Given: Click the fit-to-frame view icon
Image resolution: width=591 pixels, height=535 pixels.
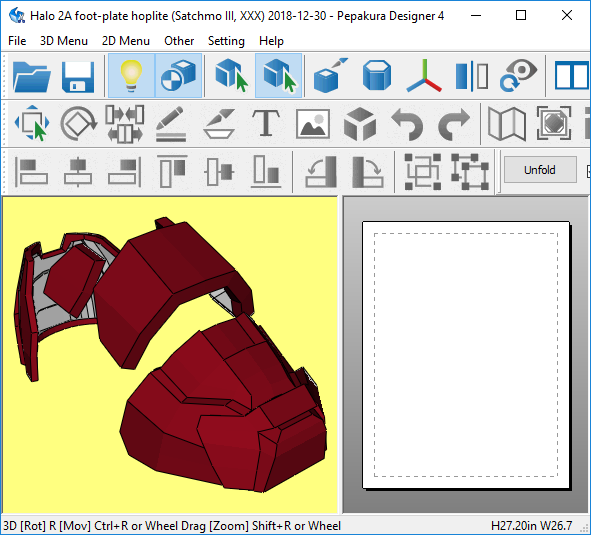Looking at the screenshot, I should pos(554,123).
